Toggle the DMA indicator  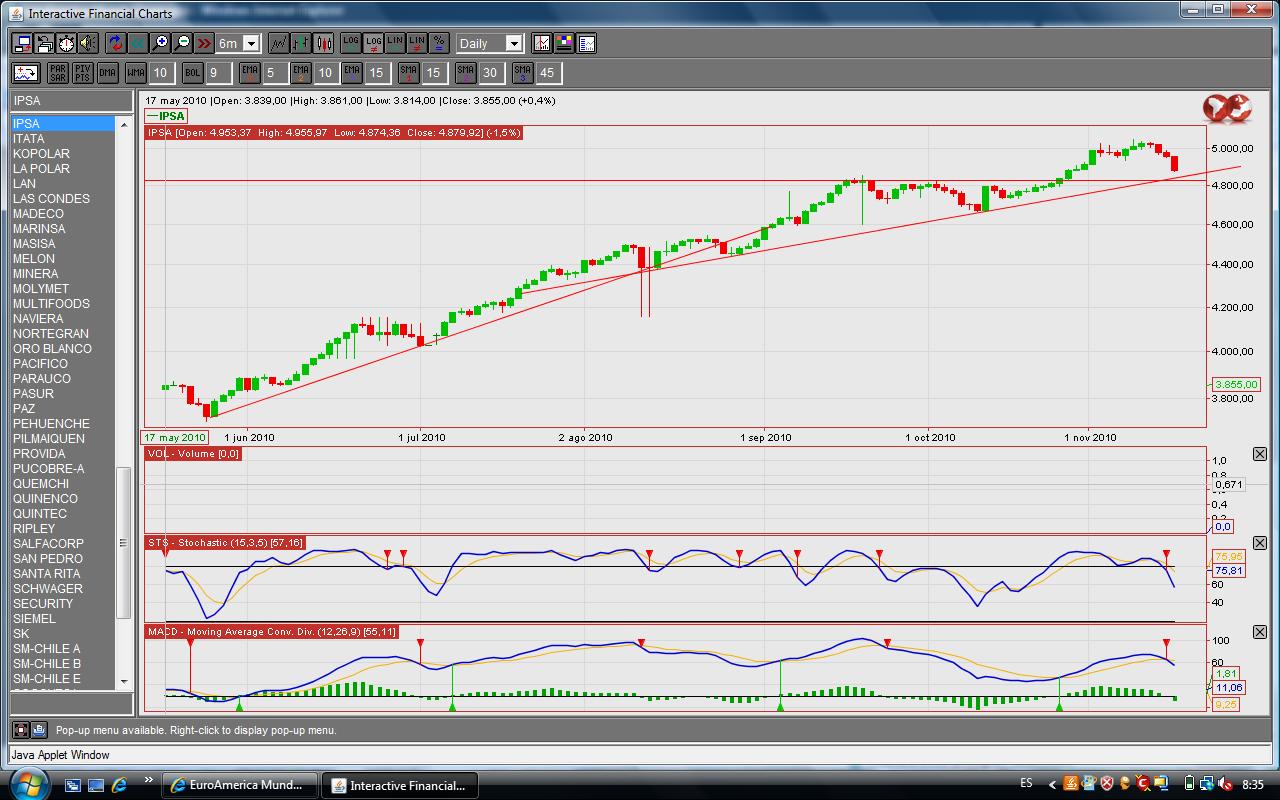point(108,73)
